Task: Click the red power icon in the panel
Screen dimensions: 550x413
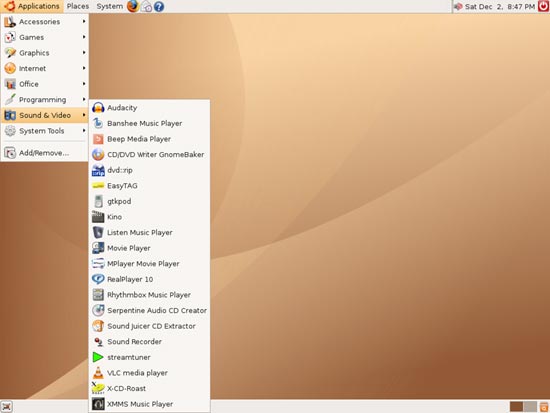Action: click(x=543, y=6)
